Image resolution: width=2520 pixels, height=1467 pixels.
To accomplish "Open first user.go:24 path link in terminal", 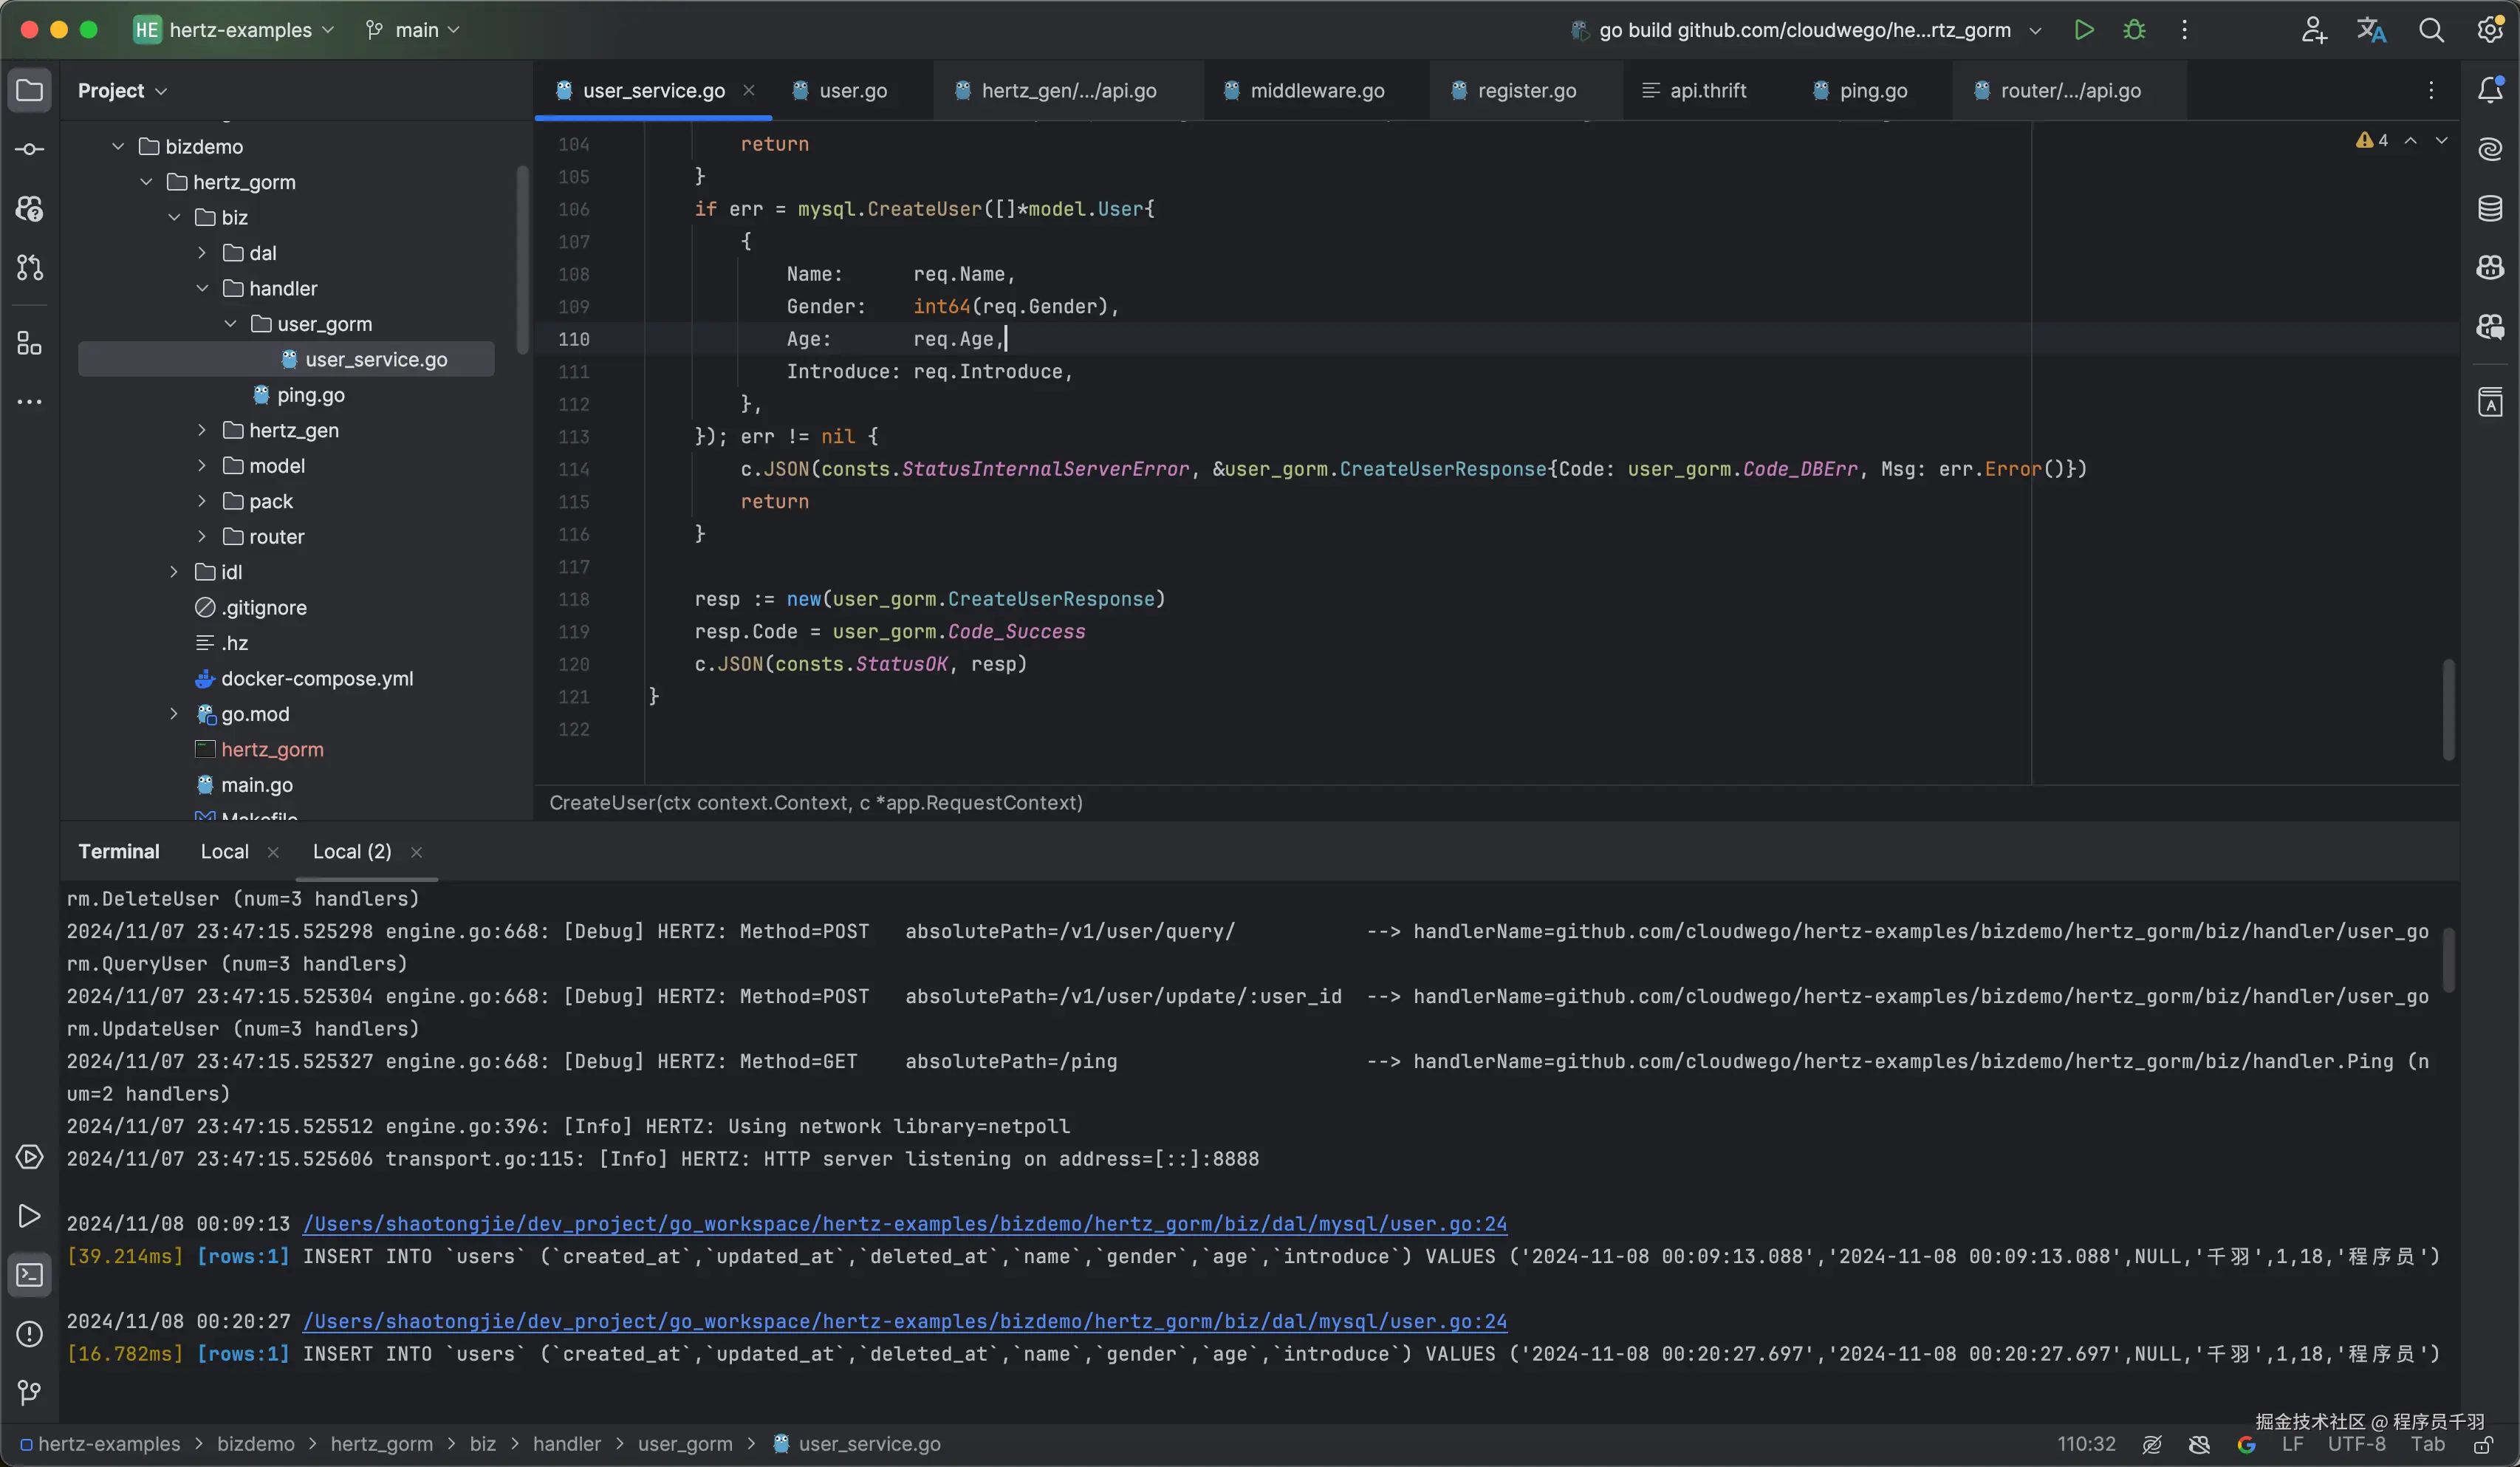I will click(x=904, y=1224).
